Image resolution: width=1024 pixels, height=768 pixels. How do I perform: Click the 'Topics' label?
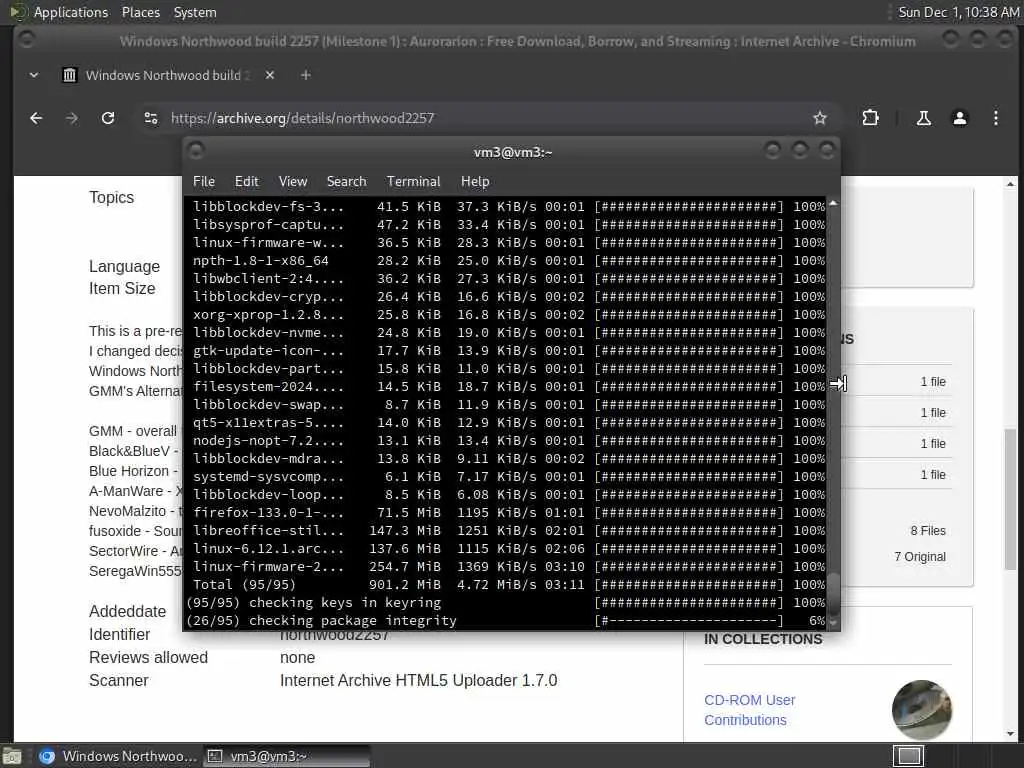click(x=111, y=198)
